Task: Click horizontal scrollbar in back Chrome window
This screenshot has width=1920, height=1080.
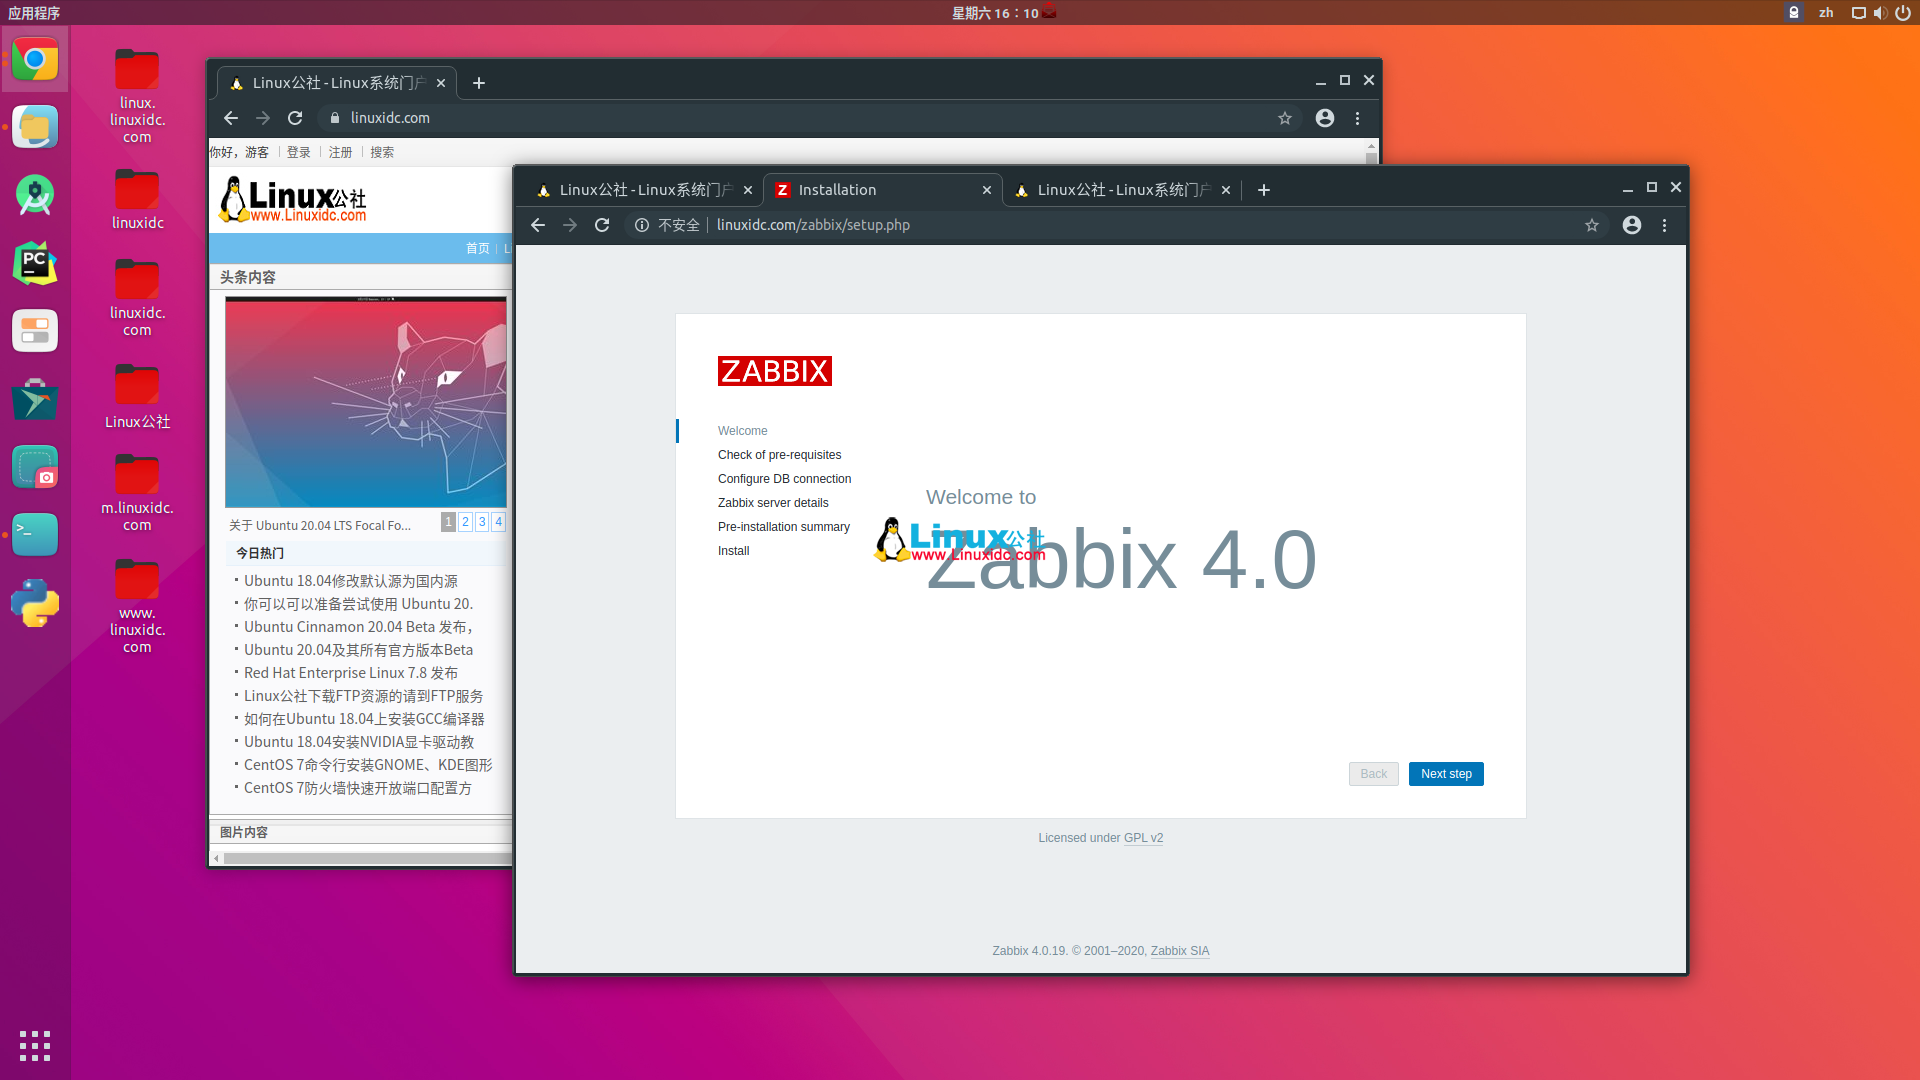Action: tap(366, 858)
